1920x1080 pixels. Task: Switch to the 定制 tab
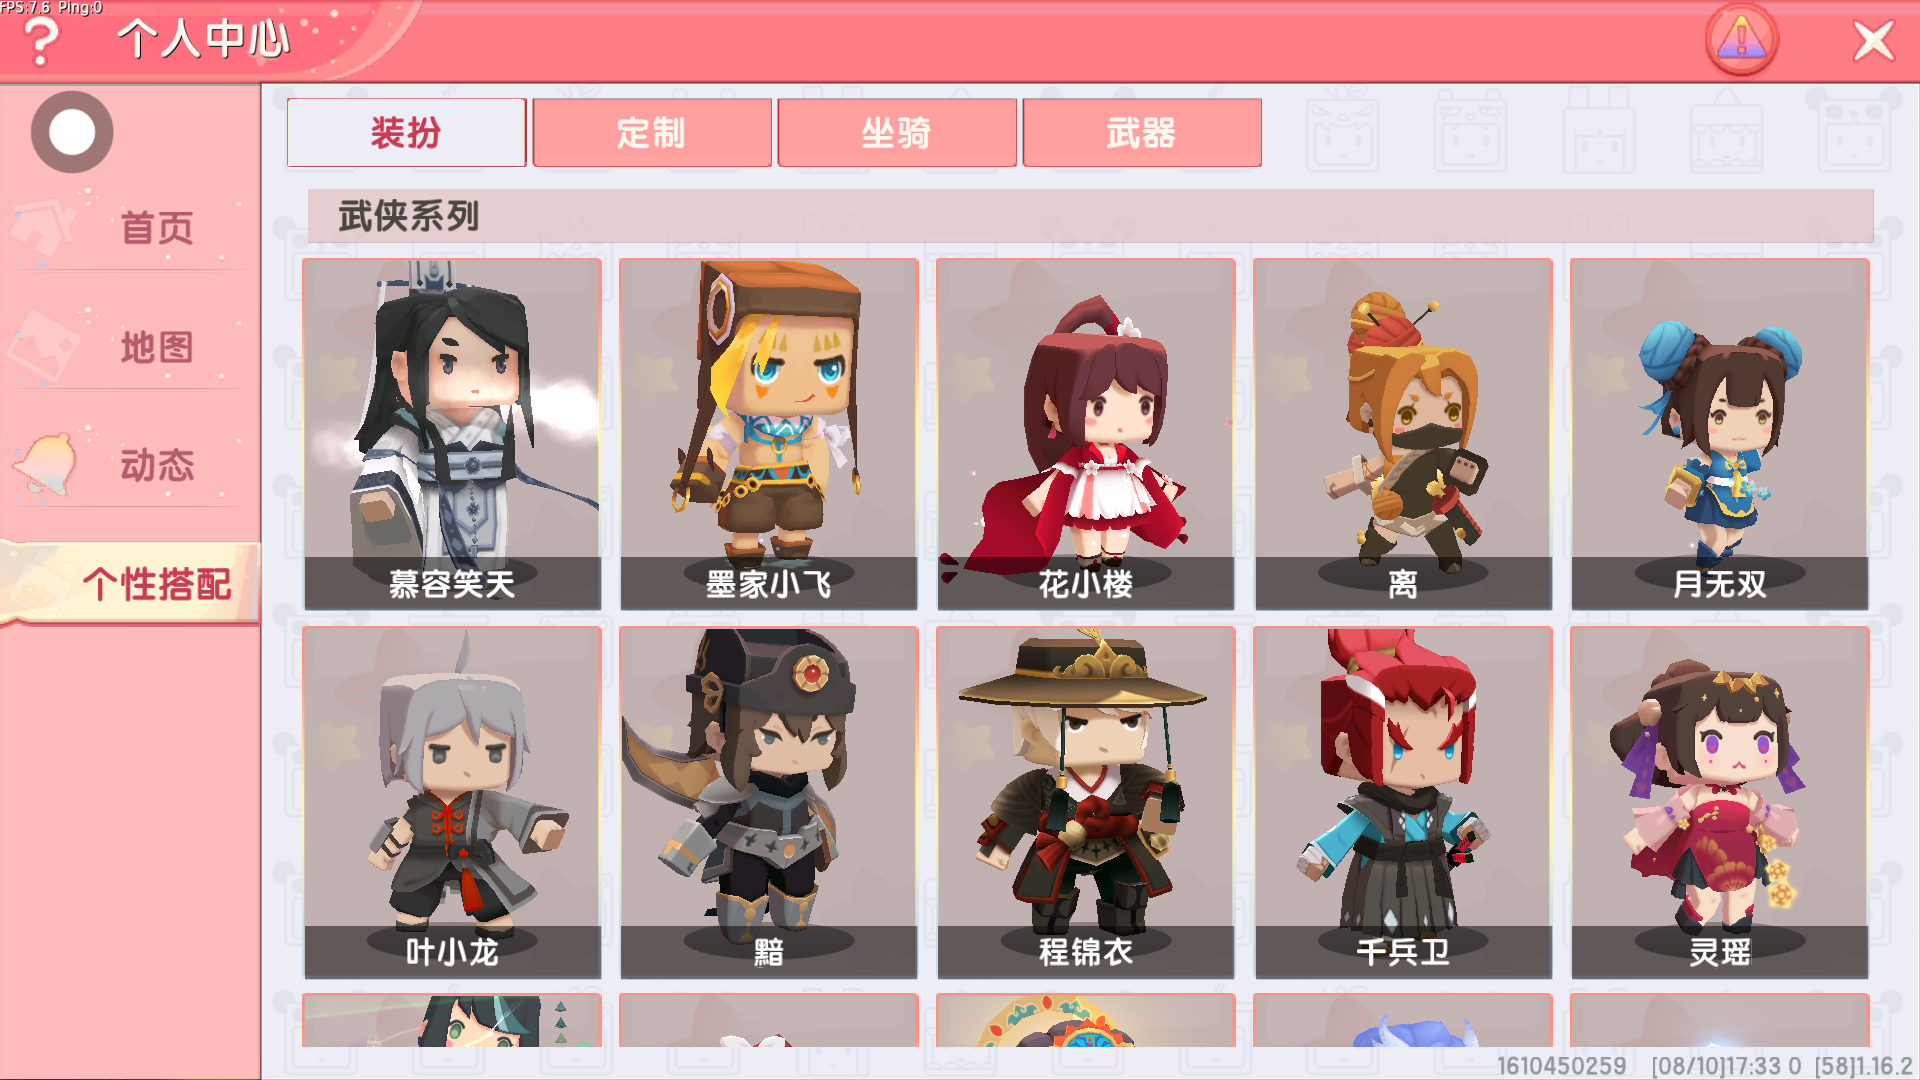click(652, 132)
